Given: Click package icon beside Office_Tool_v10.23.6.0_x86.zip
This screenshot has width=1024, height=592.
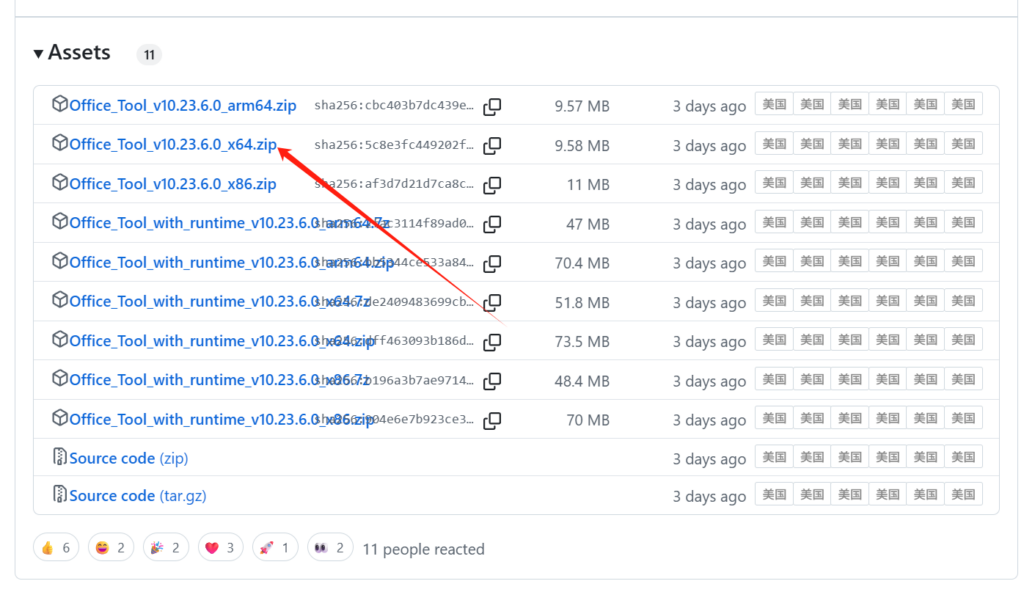Looking at the screenshot, I should coord(59,182).
